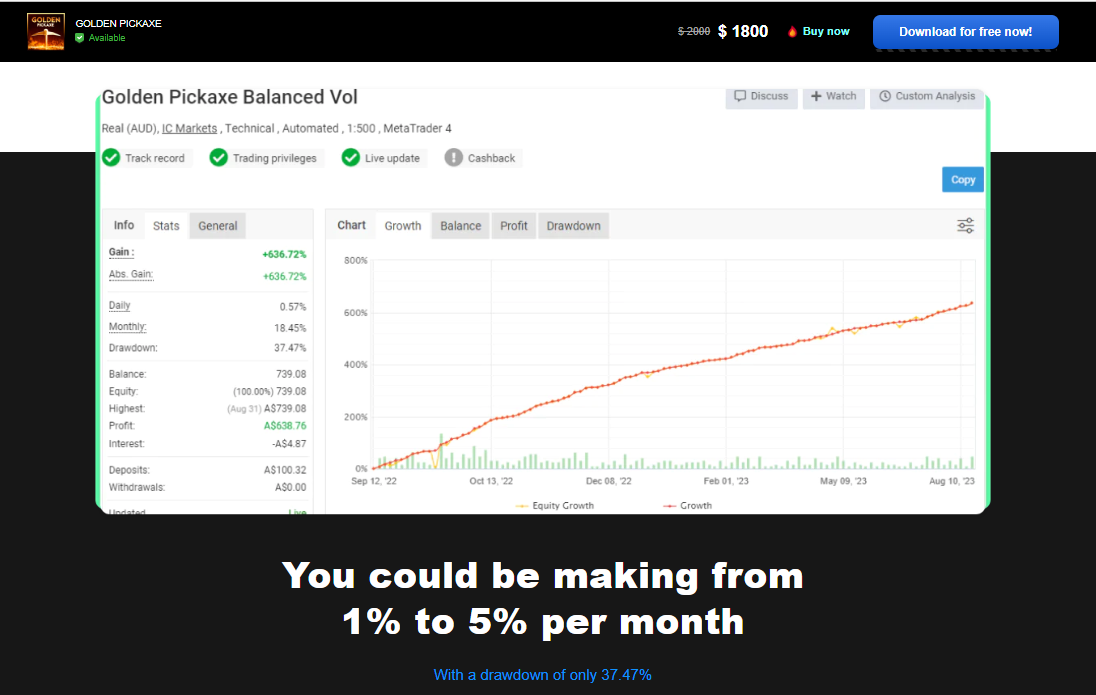This screenshot has height=695, width=1096.
Task: Select the Balance chart tab
Action: (x=461, y=226)
